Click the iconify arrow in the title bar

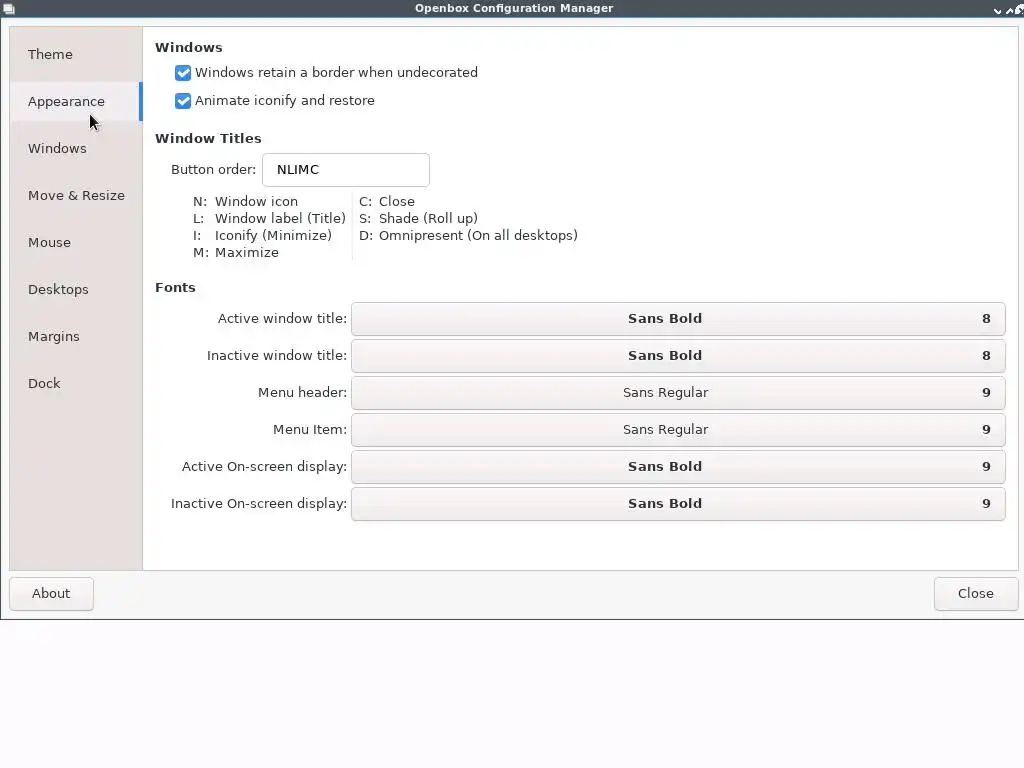point(997,10)
